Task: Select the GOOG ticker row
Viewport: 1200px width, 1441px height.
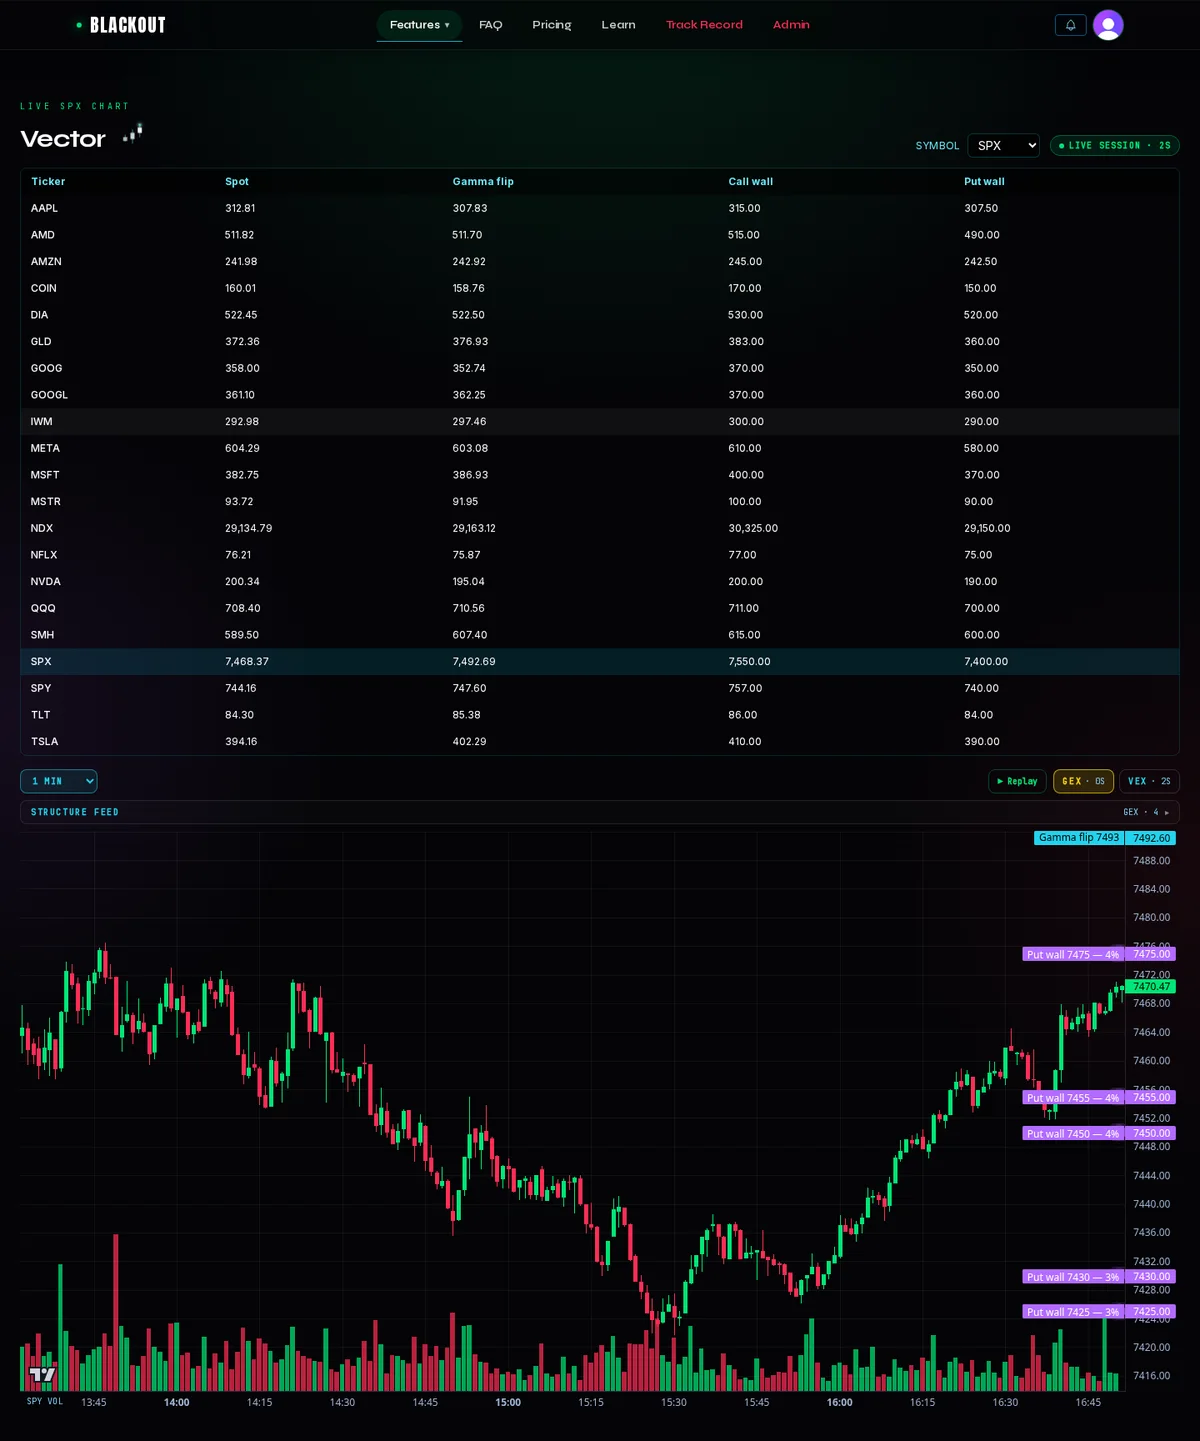Action: click(600, 368)
